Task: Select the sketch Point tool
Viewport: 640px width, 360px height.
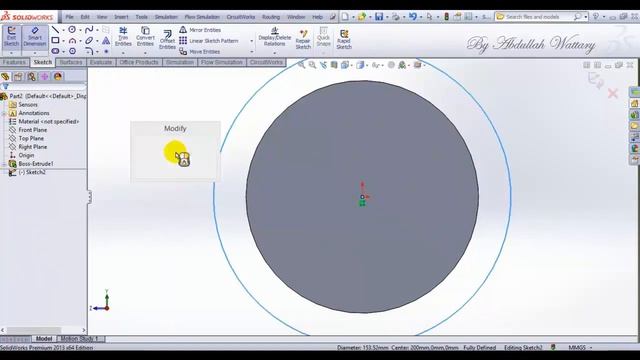Action: pyautogui.click(x=106, y=51)
